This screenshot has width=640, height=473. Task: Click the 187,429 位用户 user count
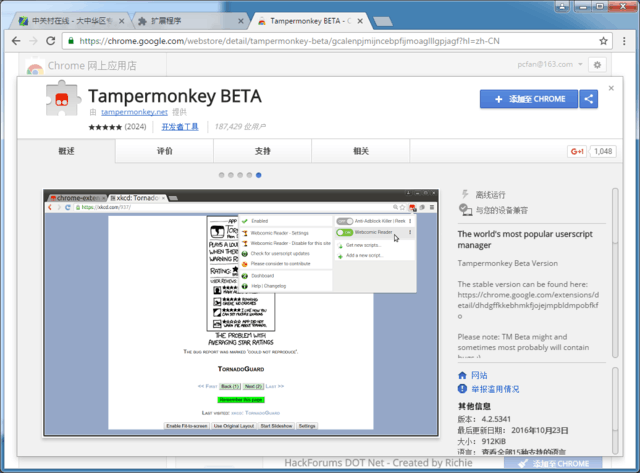click(x=240, y=127)
